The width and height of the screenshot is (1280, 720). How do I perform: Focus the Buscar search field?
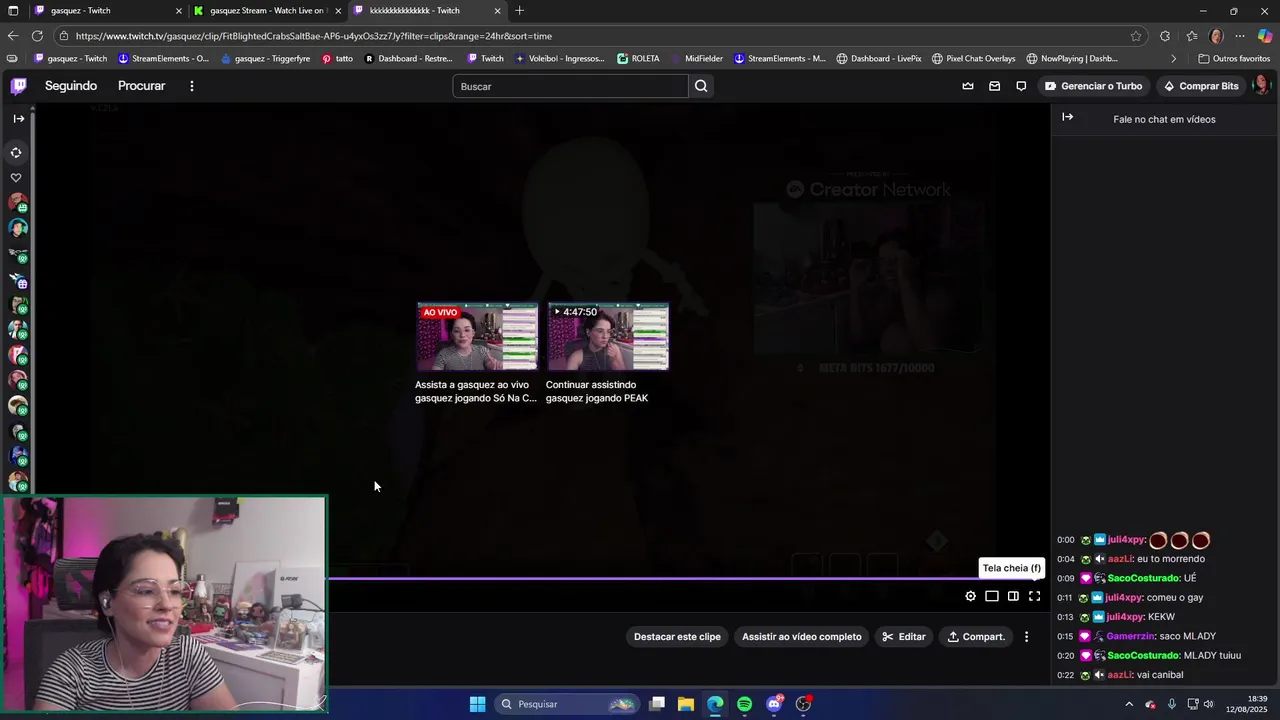click(x=570, y=86)
